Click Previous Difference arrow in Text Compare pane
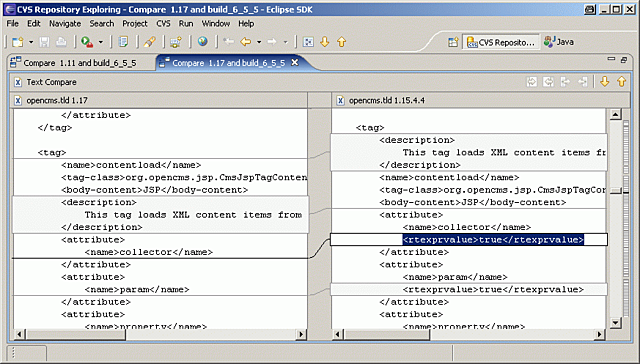640x364 pixels. [x=622, y=82]
